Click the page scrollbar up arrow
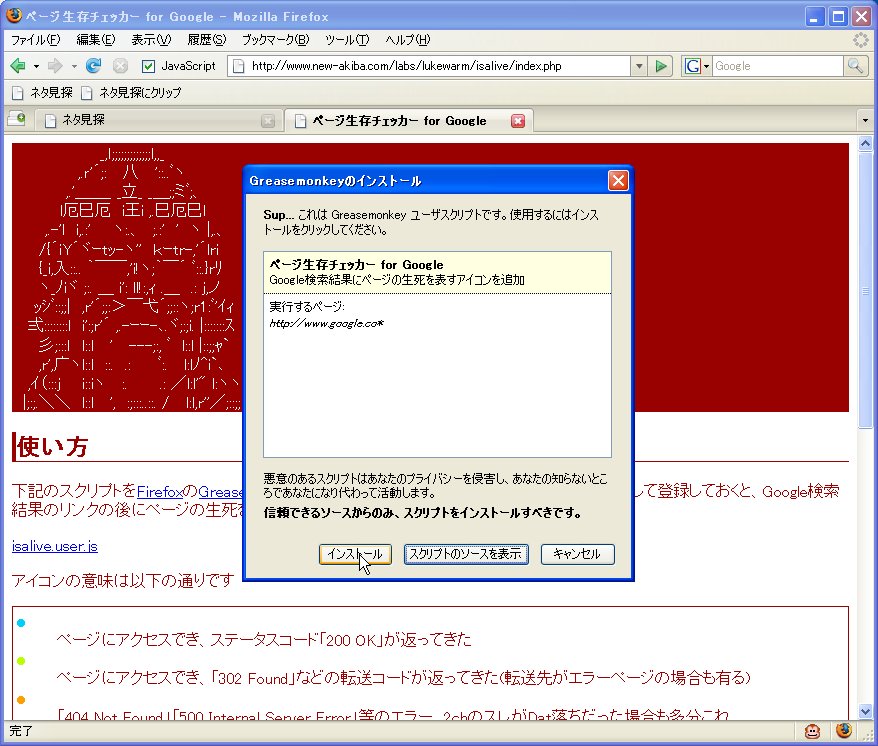878x746 pixels. 865,143
